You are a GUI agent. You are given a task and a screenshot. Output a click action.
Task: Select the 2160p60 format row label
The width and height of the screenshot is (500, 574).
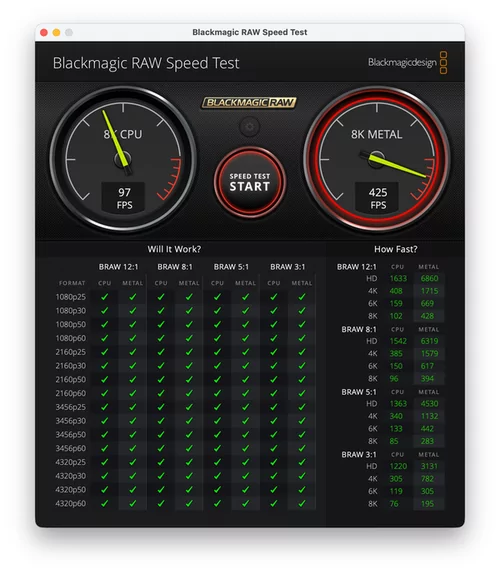[71, 393]
